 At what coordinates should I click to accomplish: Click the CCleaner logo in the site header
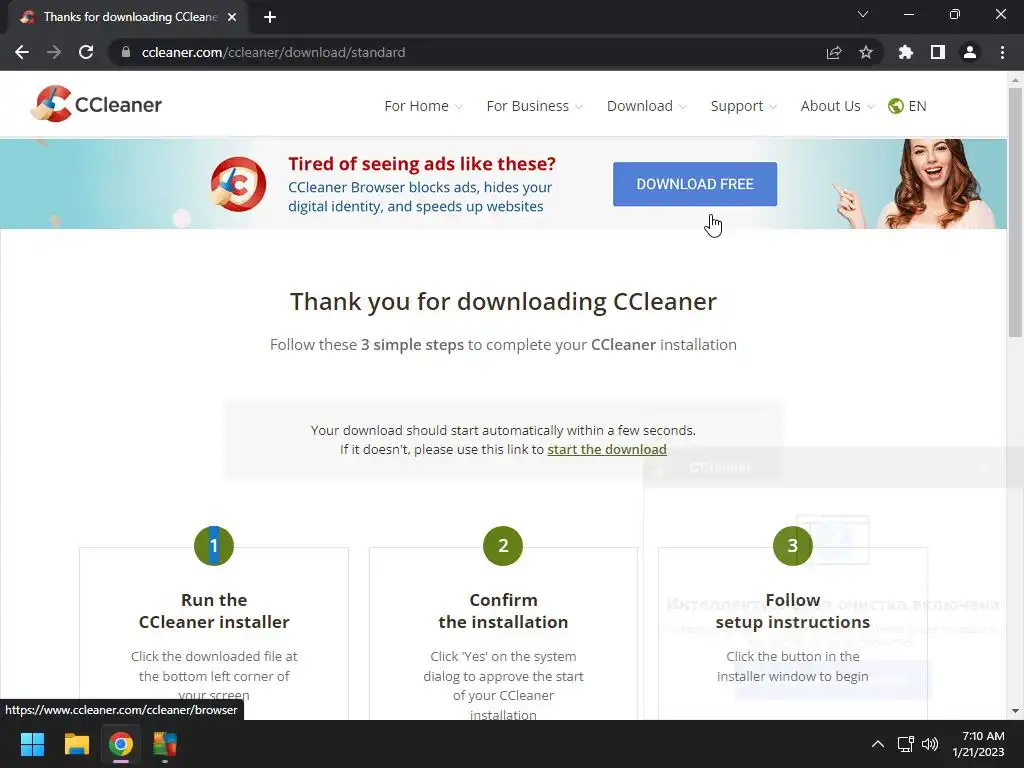(x=96, y=104)
